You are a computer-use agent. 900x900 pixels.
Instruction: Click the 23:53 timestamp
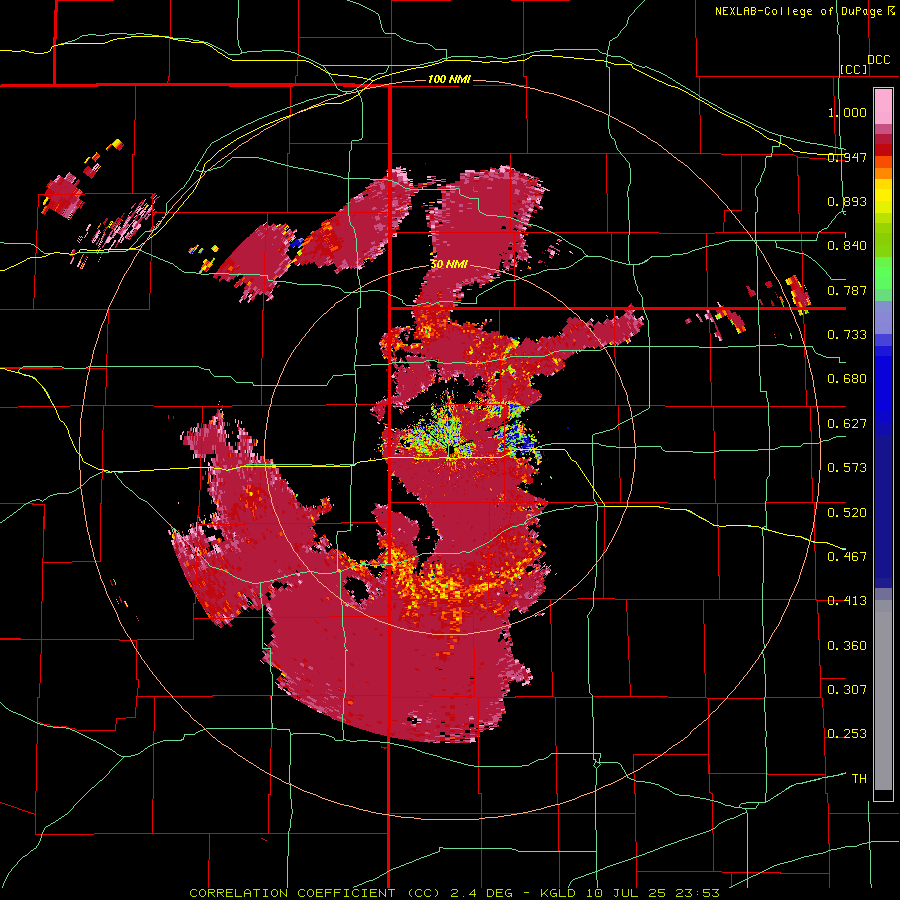point(697,893)
